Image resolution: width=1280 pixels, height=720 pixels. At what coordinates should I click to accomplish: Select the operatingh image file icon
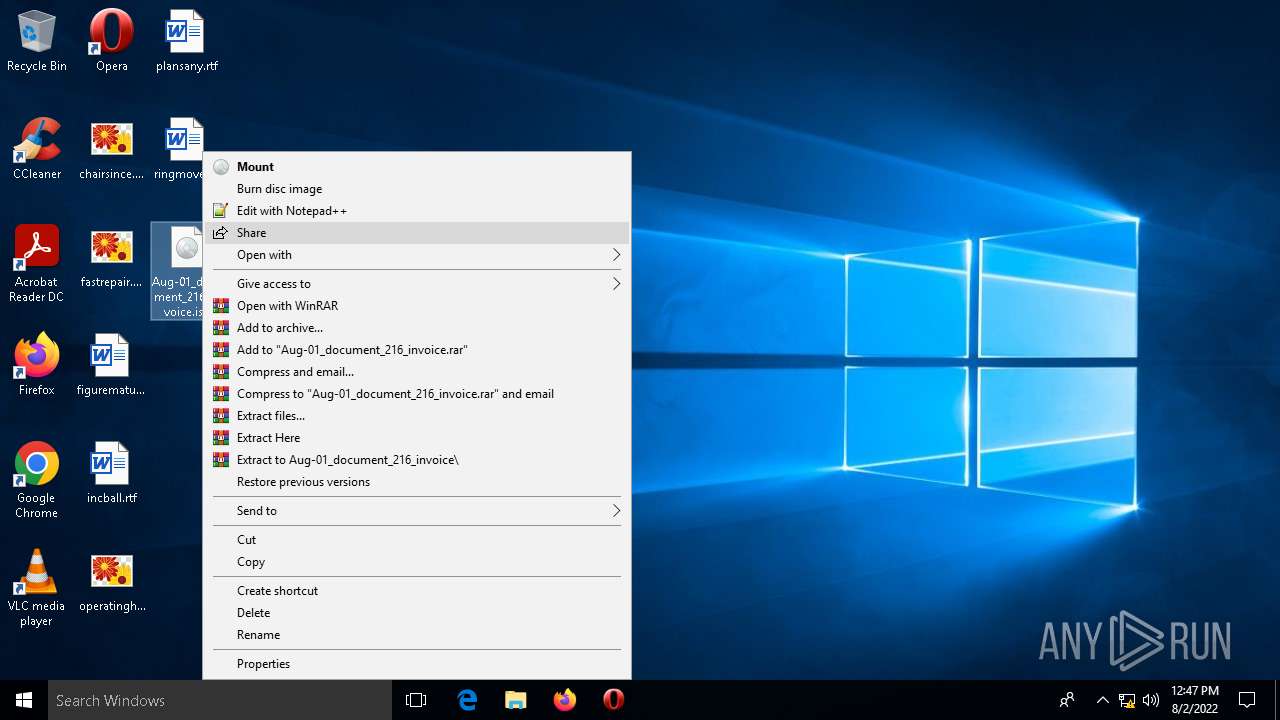point(112,581)
